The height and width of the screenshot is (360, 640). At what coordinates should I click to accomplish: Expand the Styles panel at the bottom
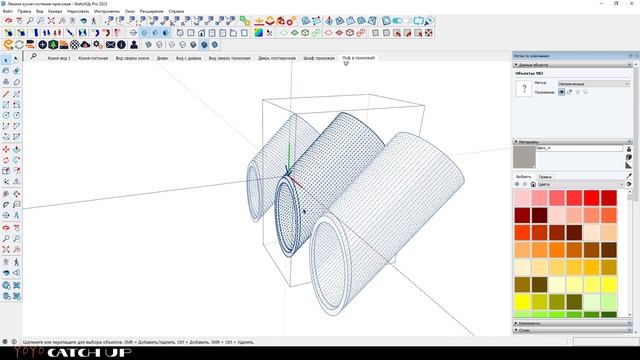(x=572, y=330)
